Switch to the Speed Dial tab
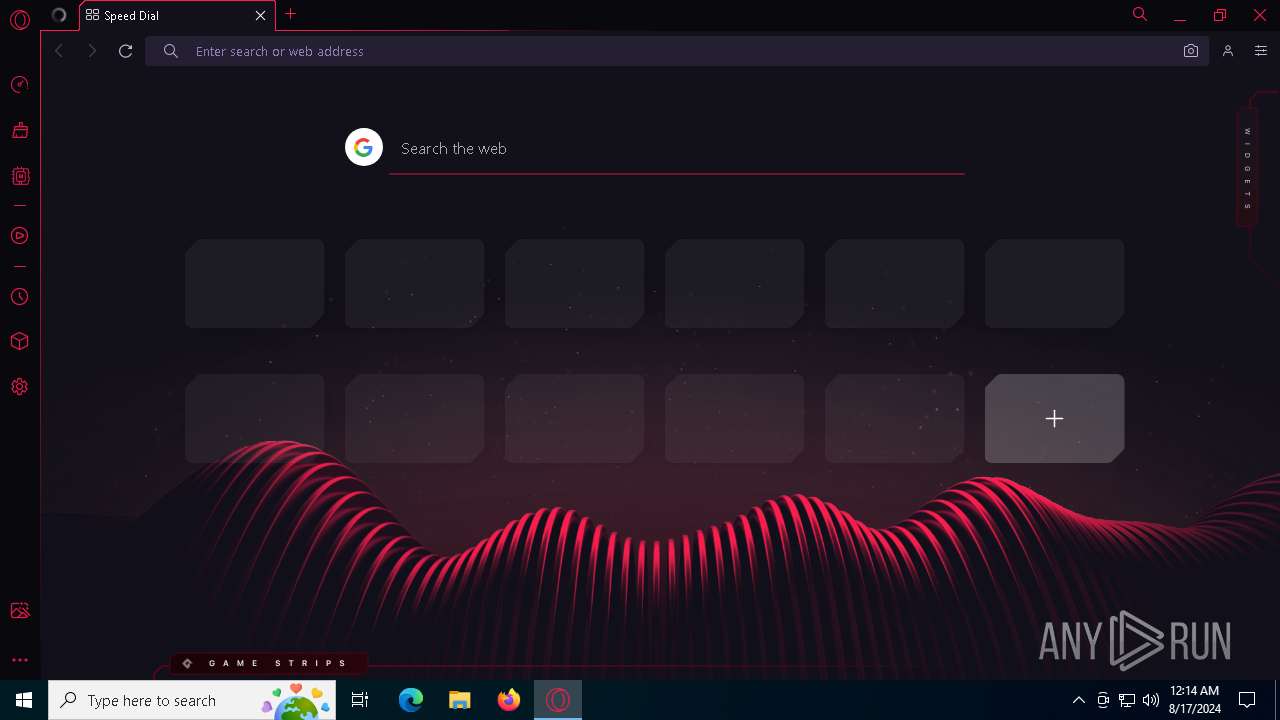 [x=176, y=16]
